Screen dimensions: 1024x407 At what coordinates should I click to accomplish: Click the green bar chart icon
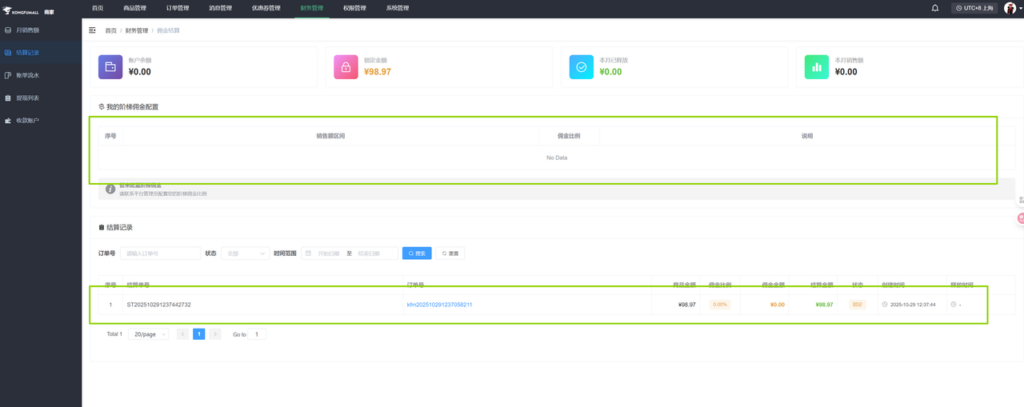coord(816,67)
